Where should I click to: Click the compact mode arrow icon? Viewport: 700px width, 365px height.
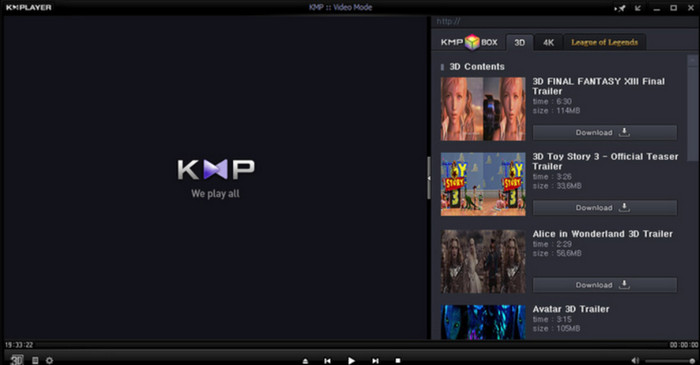click(638, 8)
